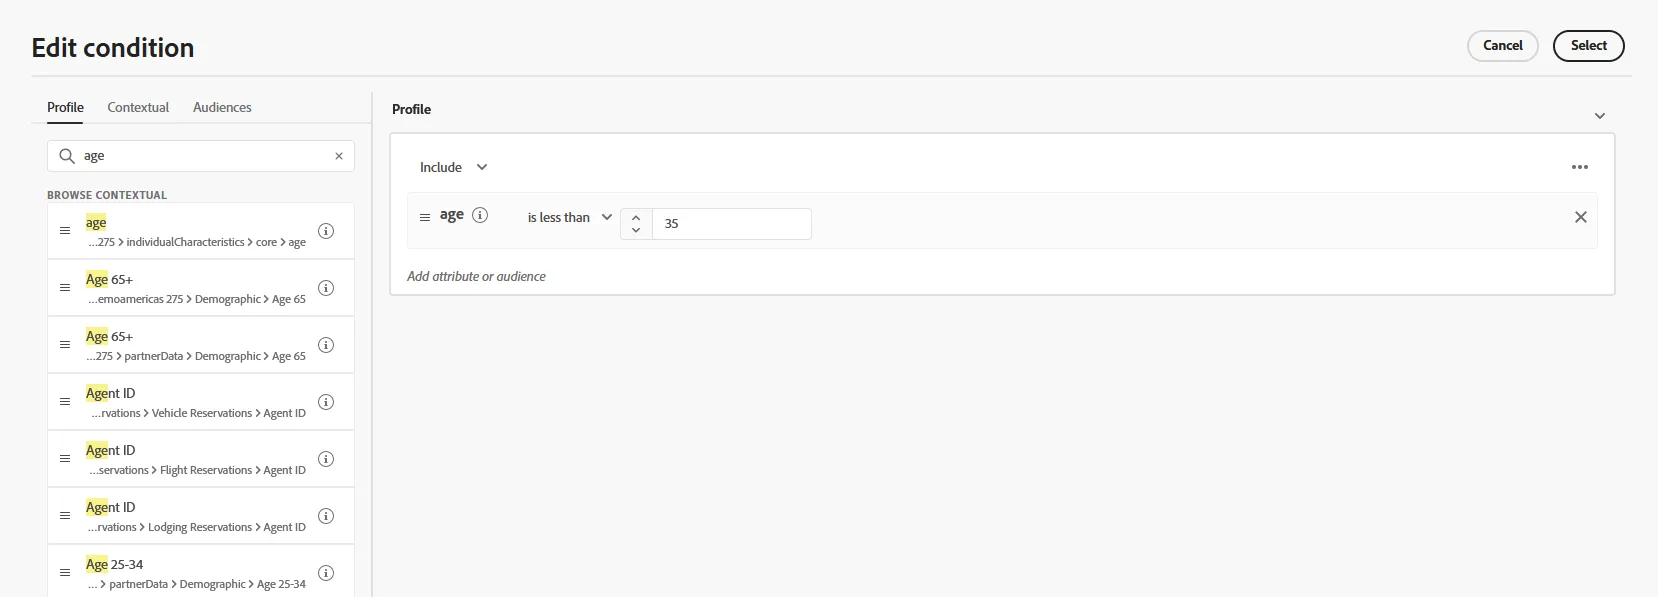
Task: Click the value field containing 35
Action: click(732, 224)
